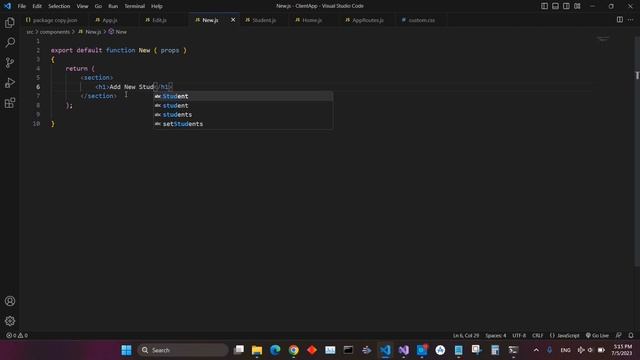The height and width of the screenshot is (360, 640).
Task: Open Task View on the taskbar
Action: click(239, 350)
